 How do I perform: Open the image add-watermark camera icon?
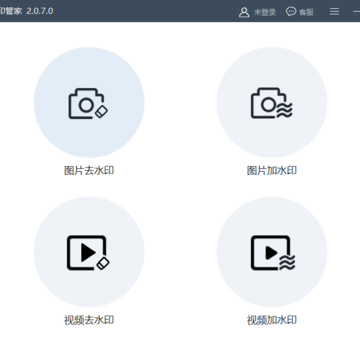[x=272, y=103]
